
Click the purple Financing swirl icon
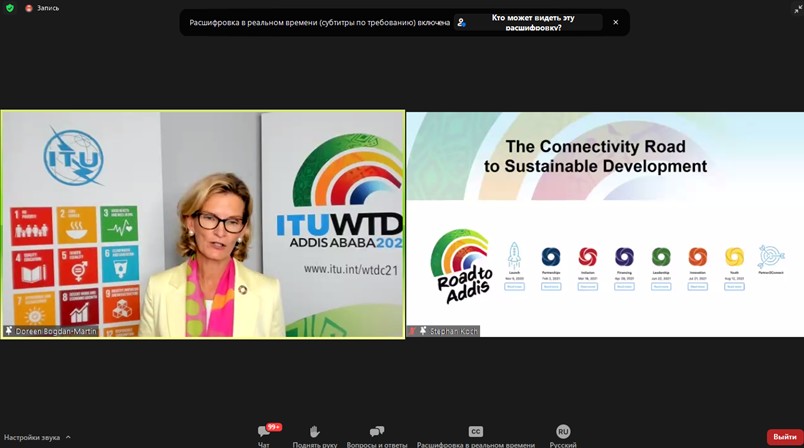[x=624, y=257]
